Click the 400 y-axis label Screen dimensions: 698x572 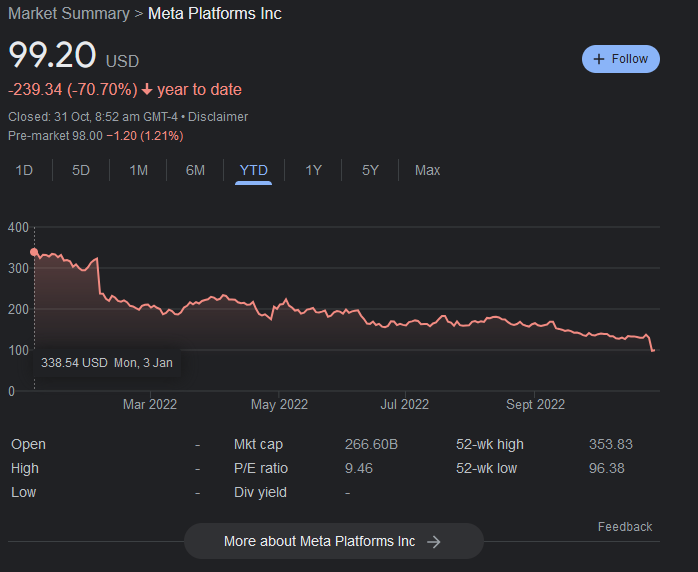point(18,227)
